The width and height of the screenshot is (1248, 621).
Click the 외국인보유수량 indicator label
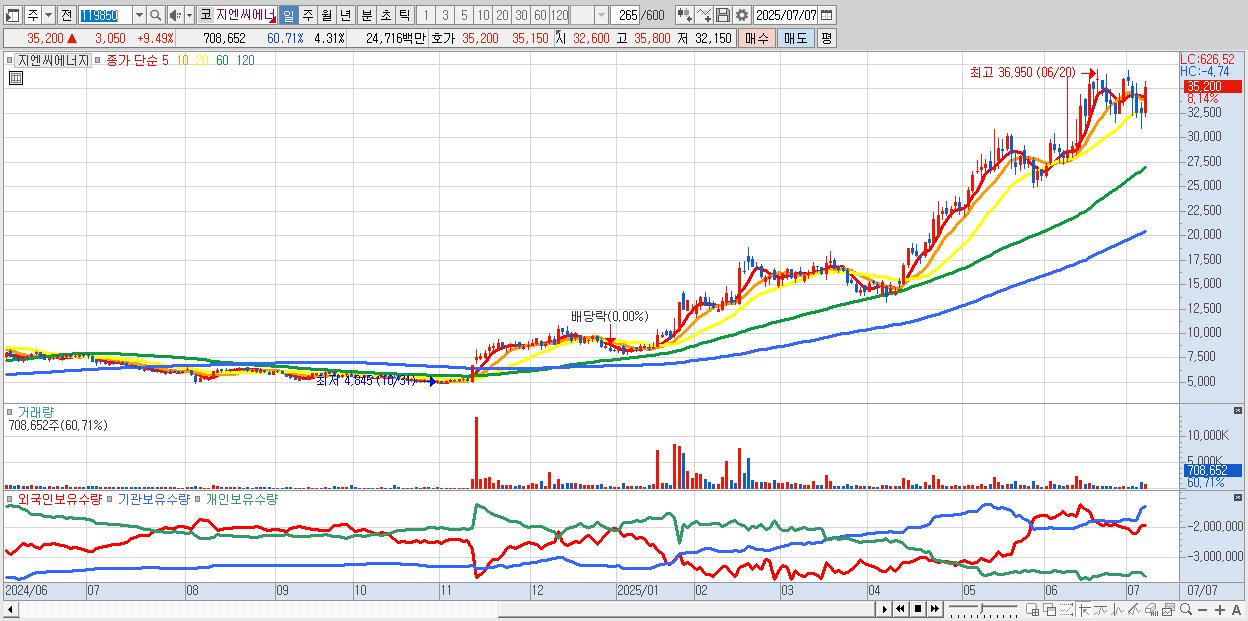point(59,498)
